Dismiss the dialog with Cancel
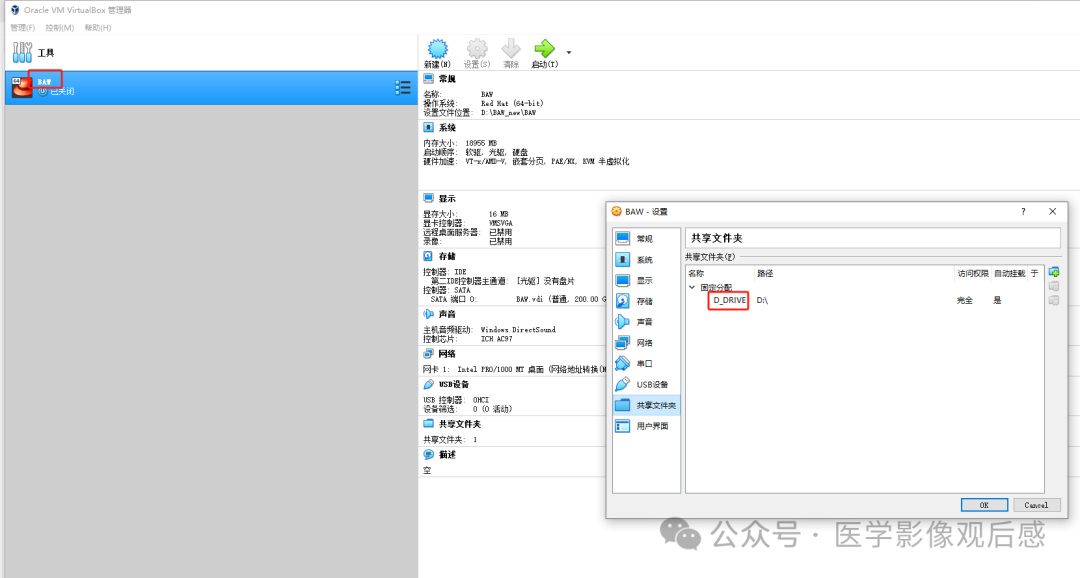1080x578 pixels. [x=1036, y=504]
